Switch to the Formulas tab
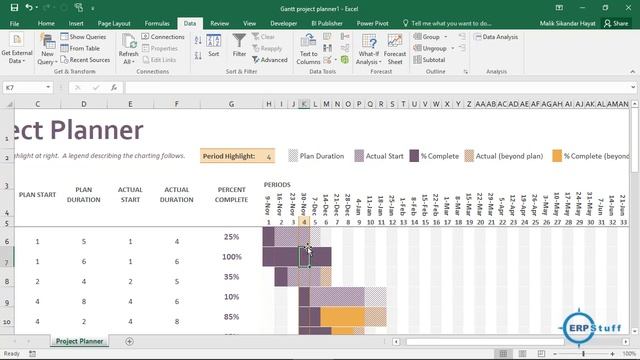 157,23
